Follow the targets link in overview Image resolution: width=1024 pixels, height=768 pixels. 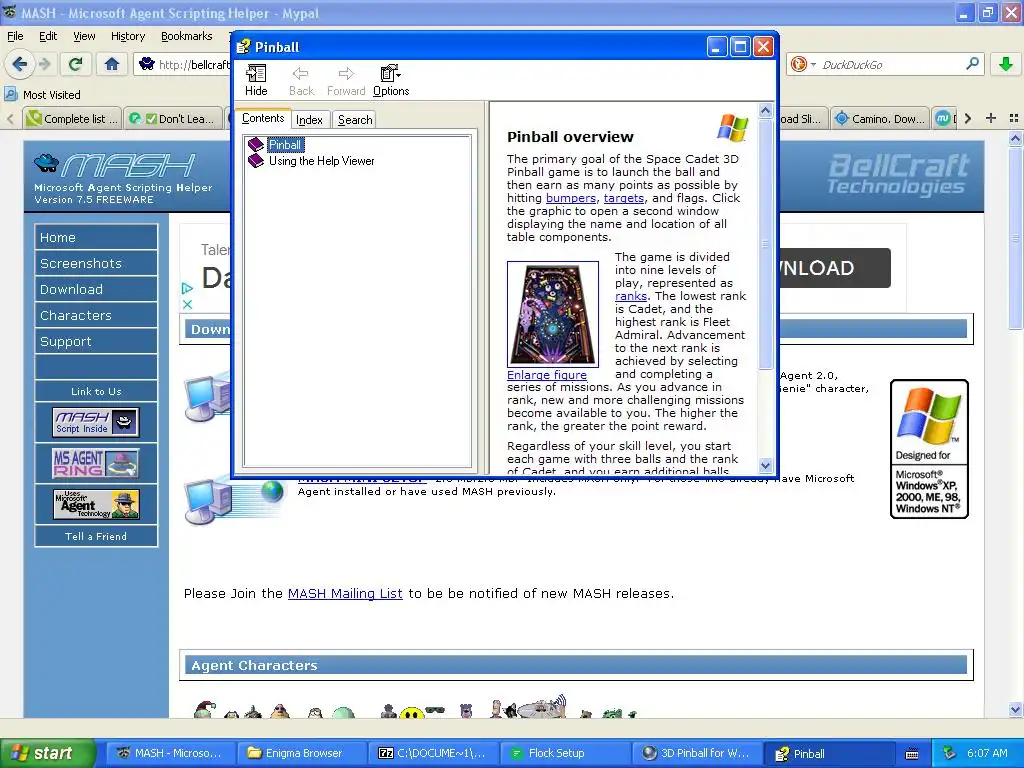624,198
